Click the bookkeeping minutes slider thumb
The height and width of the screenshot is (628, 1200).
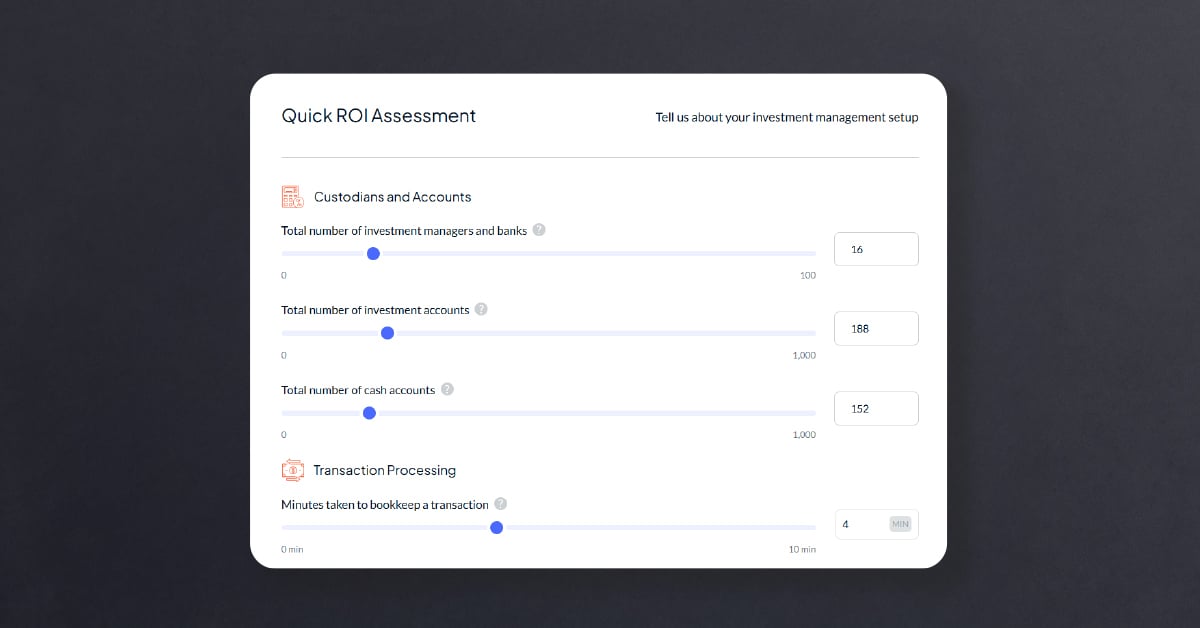pos(496,527)
